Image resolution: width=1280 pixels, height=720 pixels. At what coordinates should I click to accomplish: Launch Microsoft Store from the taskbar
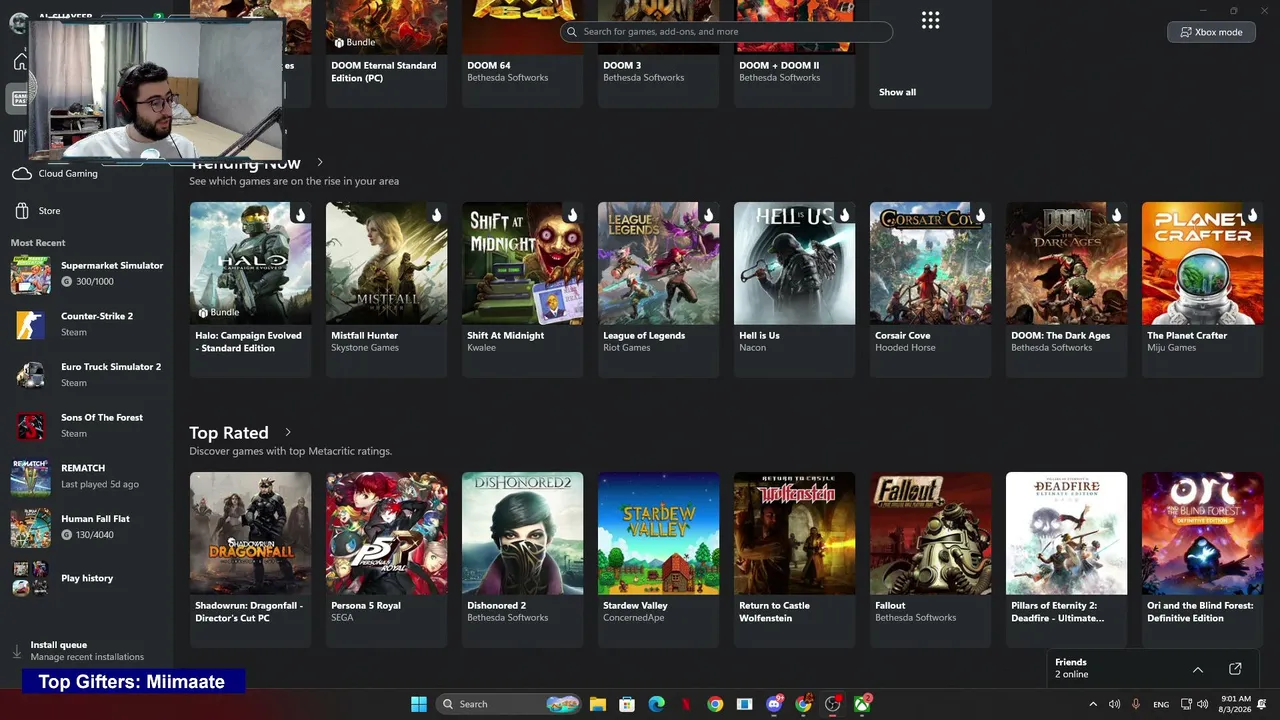pos(627,704)
